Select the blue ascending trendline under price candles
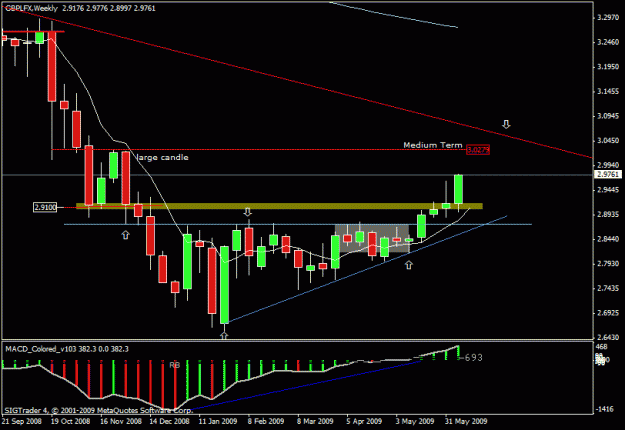Image resolution: width=625 pixels, height=430 pixels. tap(366, 269)
